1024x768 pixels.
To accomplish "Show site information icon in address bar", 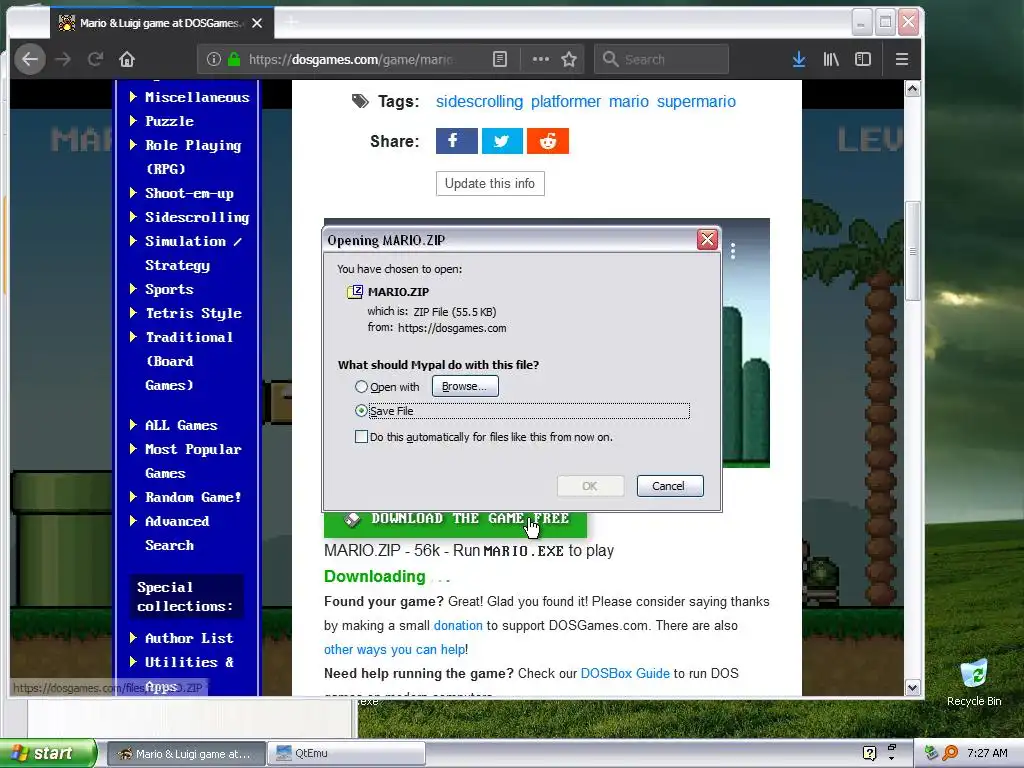I will [214, 59].
